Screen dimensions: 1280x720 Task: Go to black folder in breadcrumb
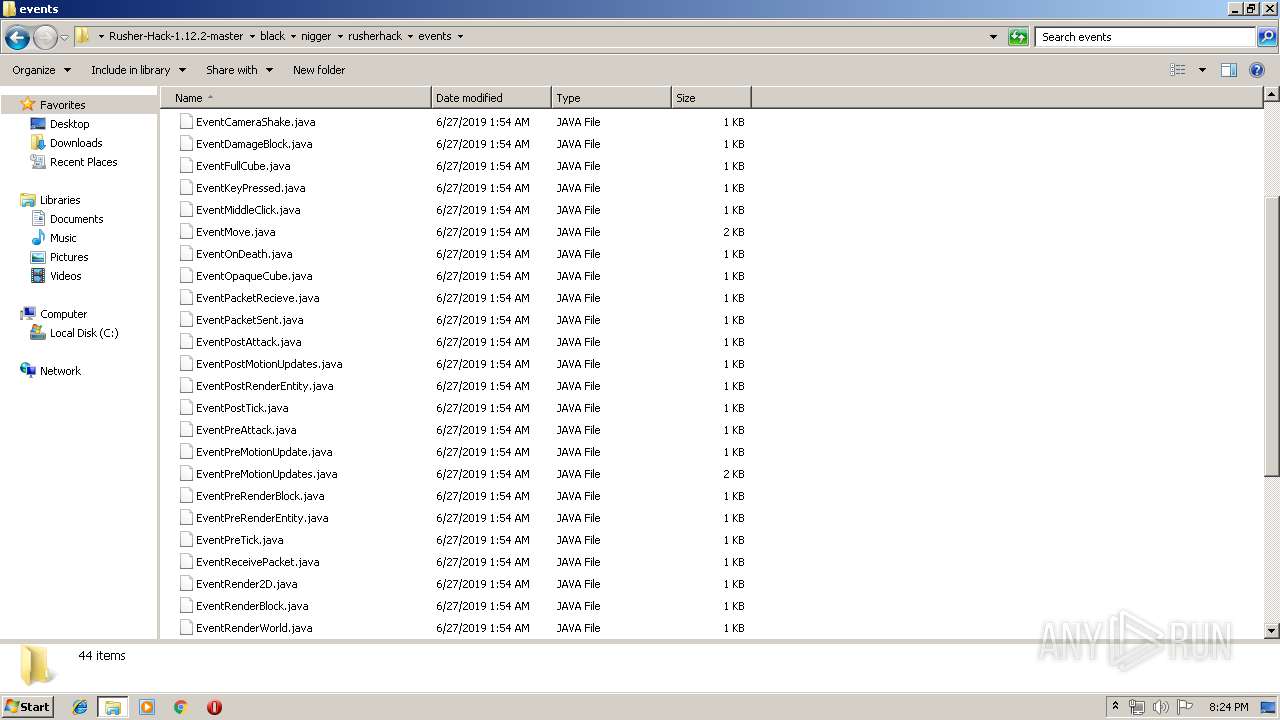point(272,36)
